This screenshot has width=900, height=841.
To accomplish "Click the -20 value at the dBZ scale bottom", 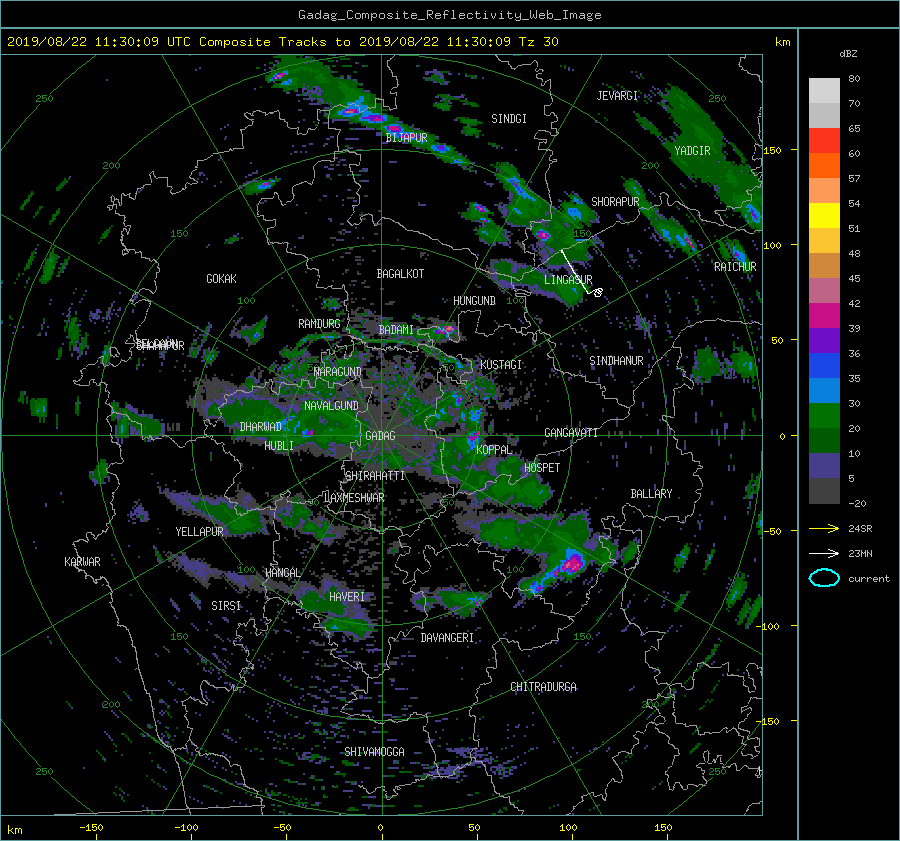I will (857, 503).
